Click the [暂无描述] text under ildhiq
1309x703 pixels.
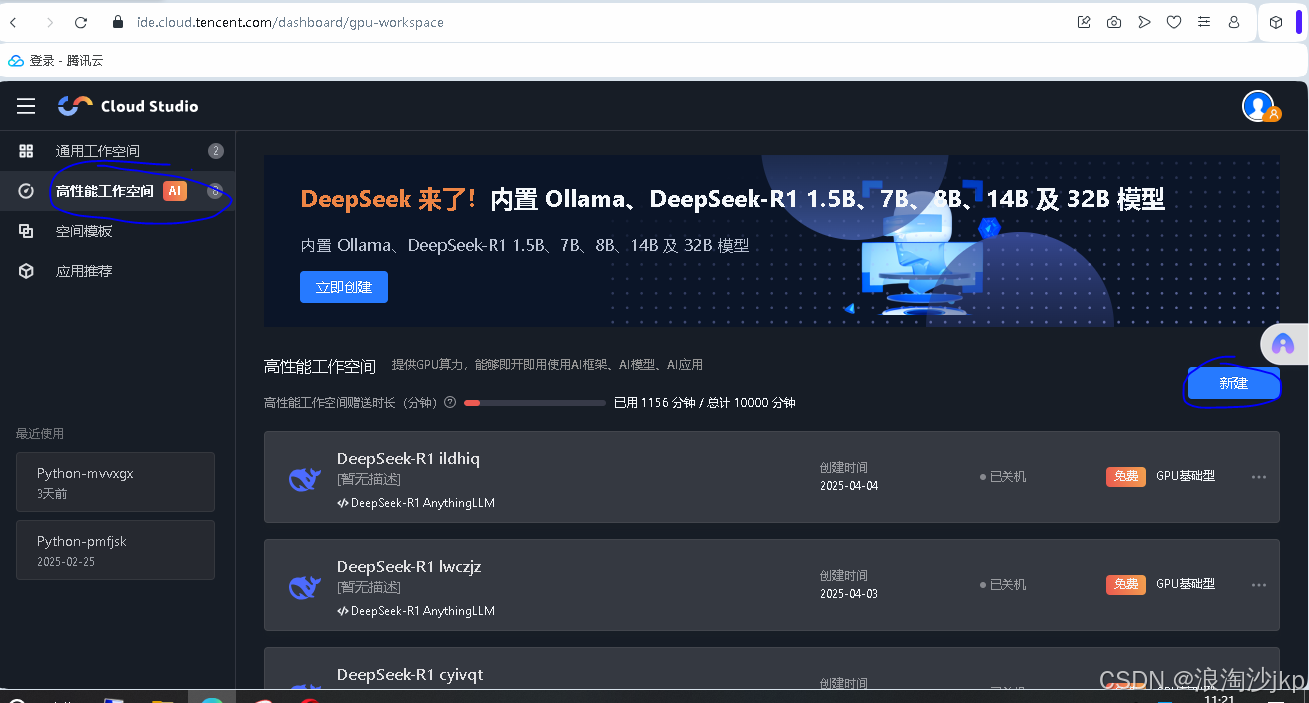(369, 480)
